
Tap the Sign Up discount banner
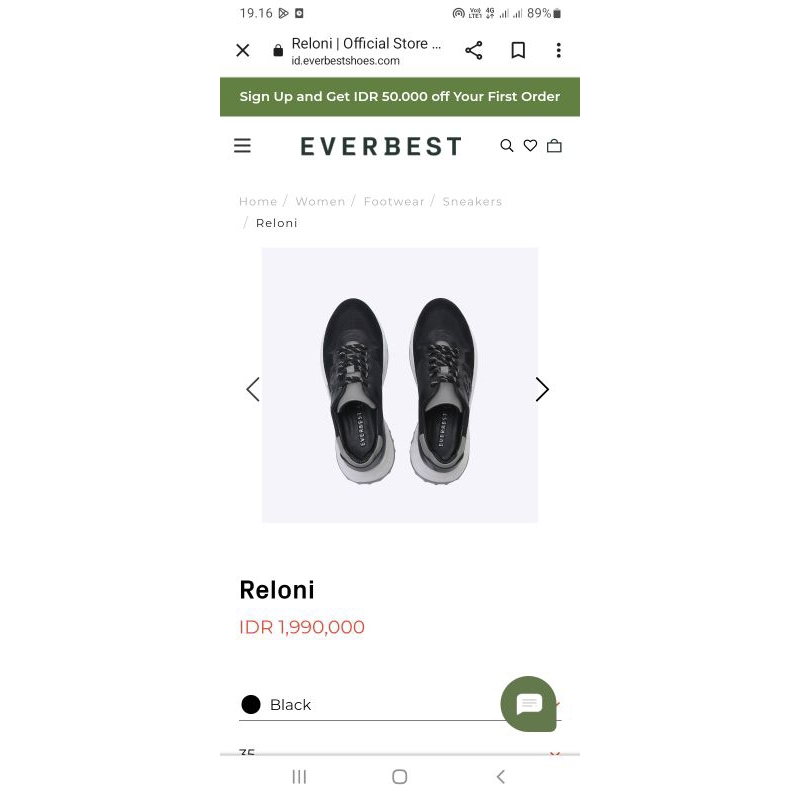(x=399, y=97)
